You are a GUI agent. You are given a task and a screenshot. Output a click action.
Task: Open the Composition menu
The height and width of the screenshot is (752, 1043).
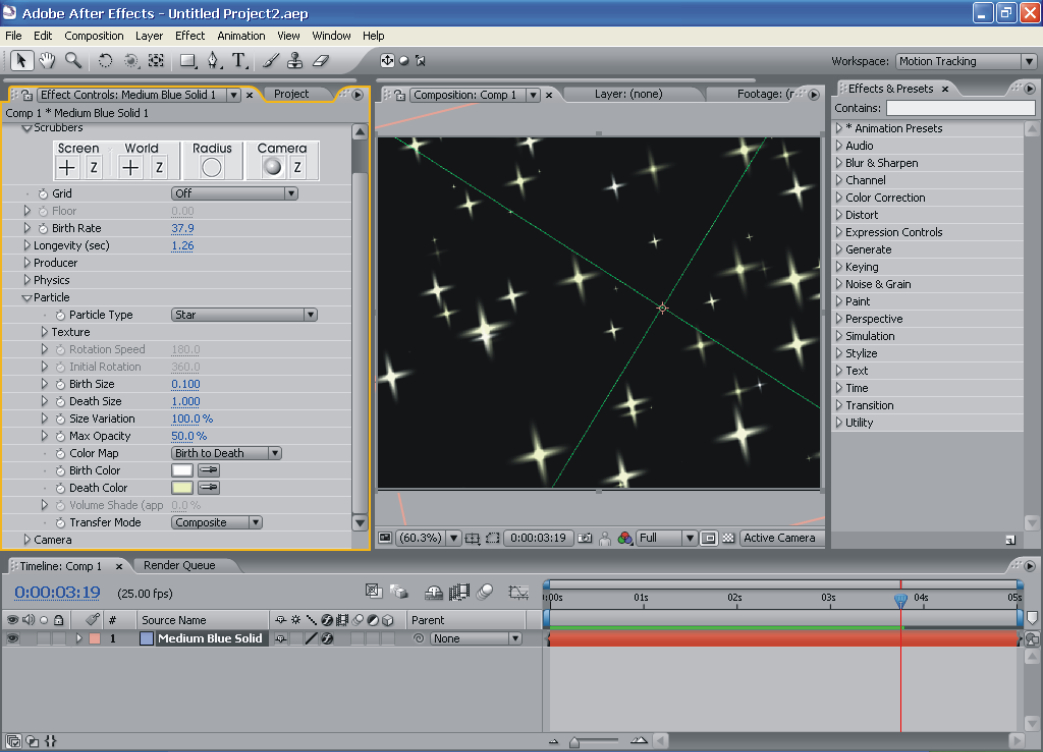pos(94,36)
